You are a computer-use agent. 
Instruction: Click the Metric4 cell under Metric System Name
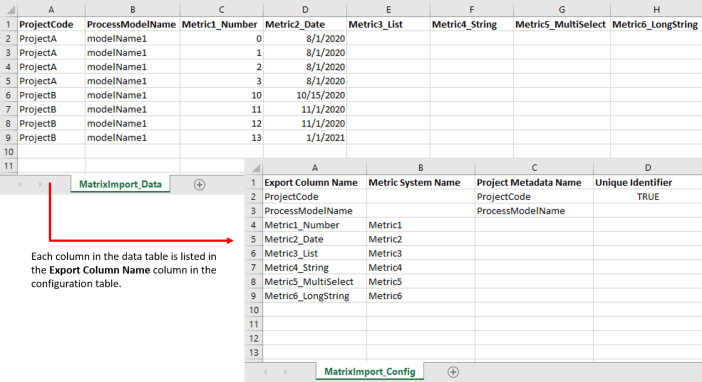(420, 267)
